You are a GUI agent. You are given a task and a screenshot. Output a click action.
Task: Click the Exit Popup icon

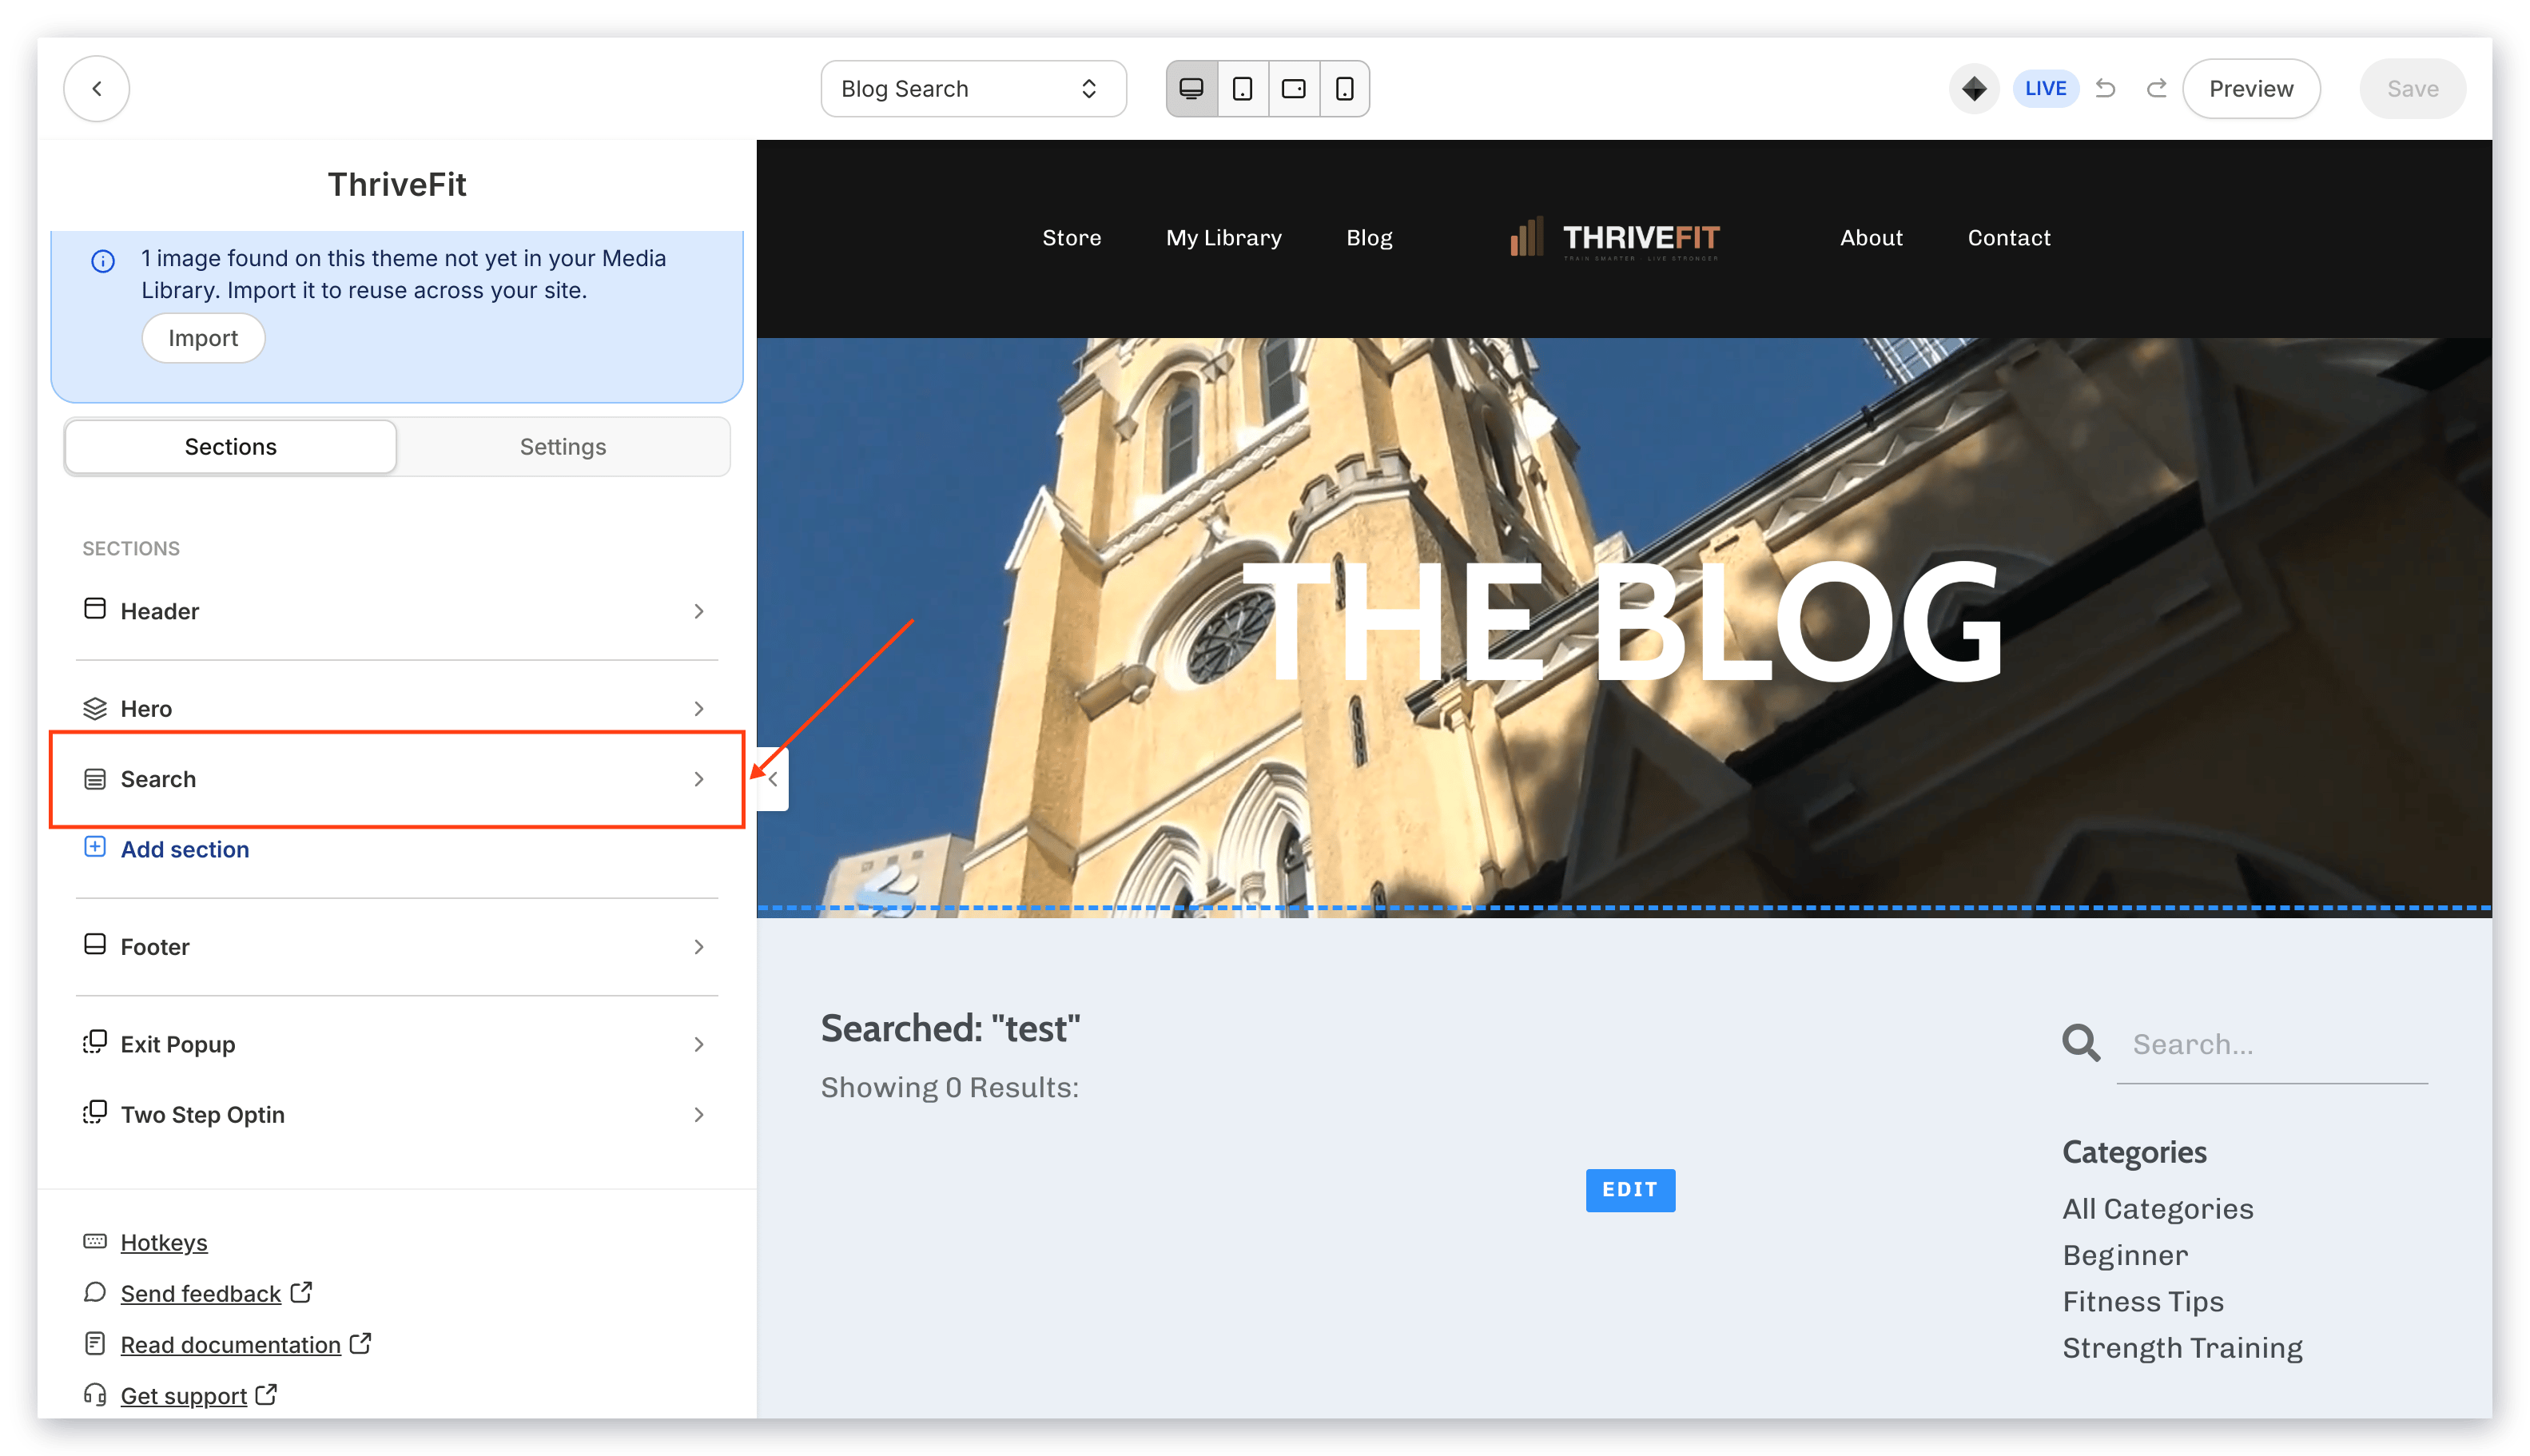(x=94, y=1041)
